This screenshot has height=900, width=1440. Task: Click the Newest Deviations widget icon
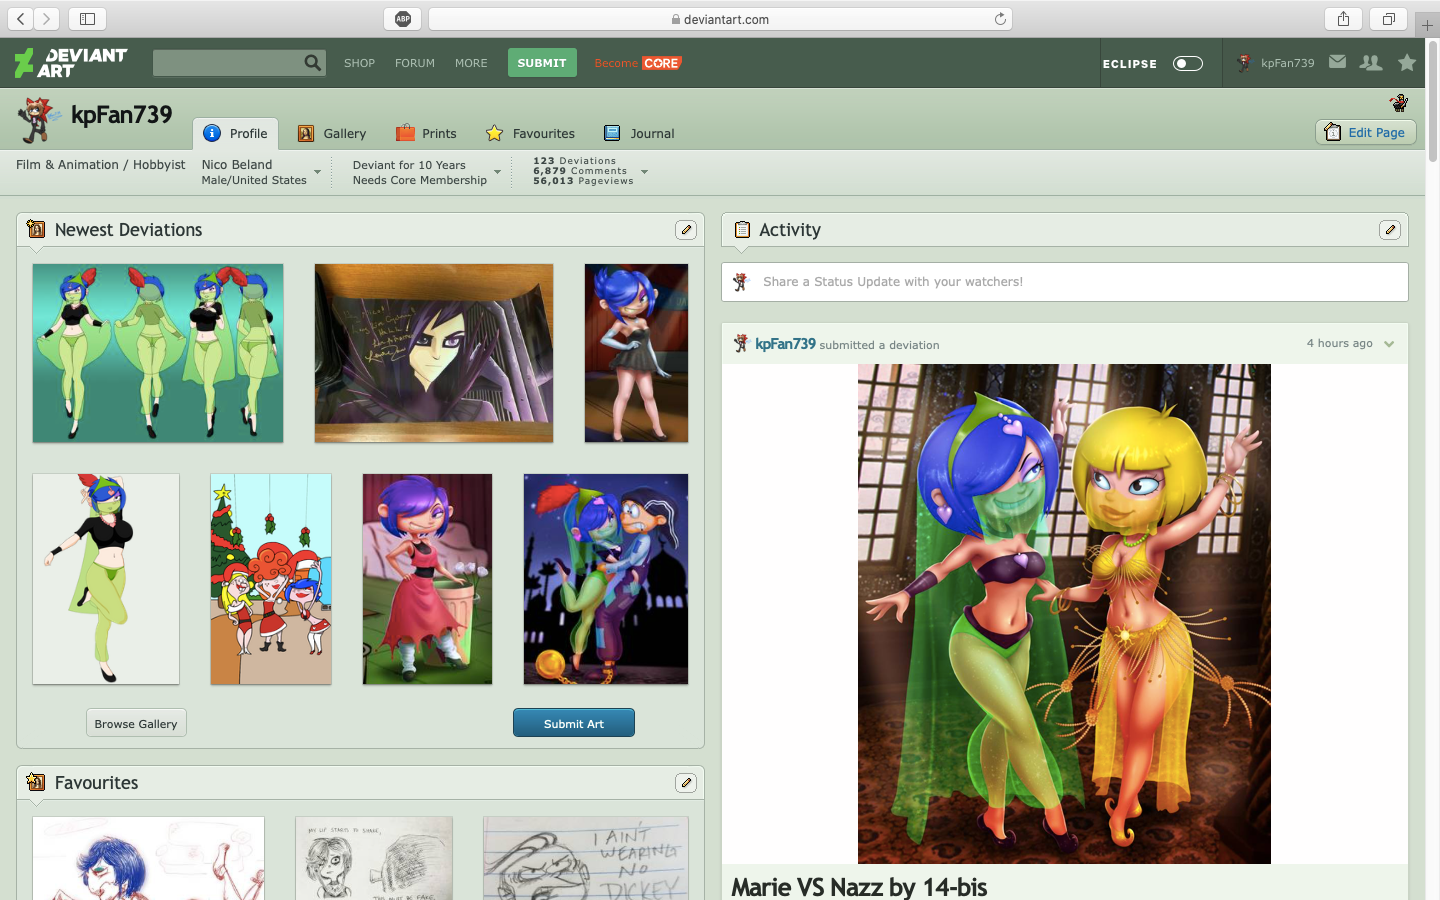point(36,229)
